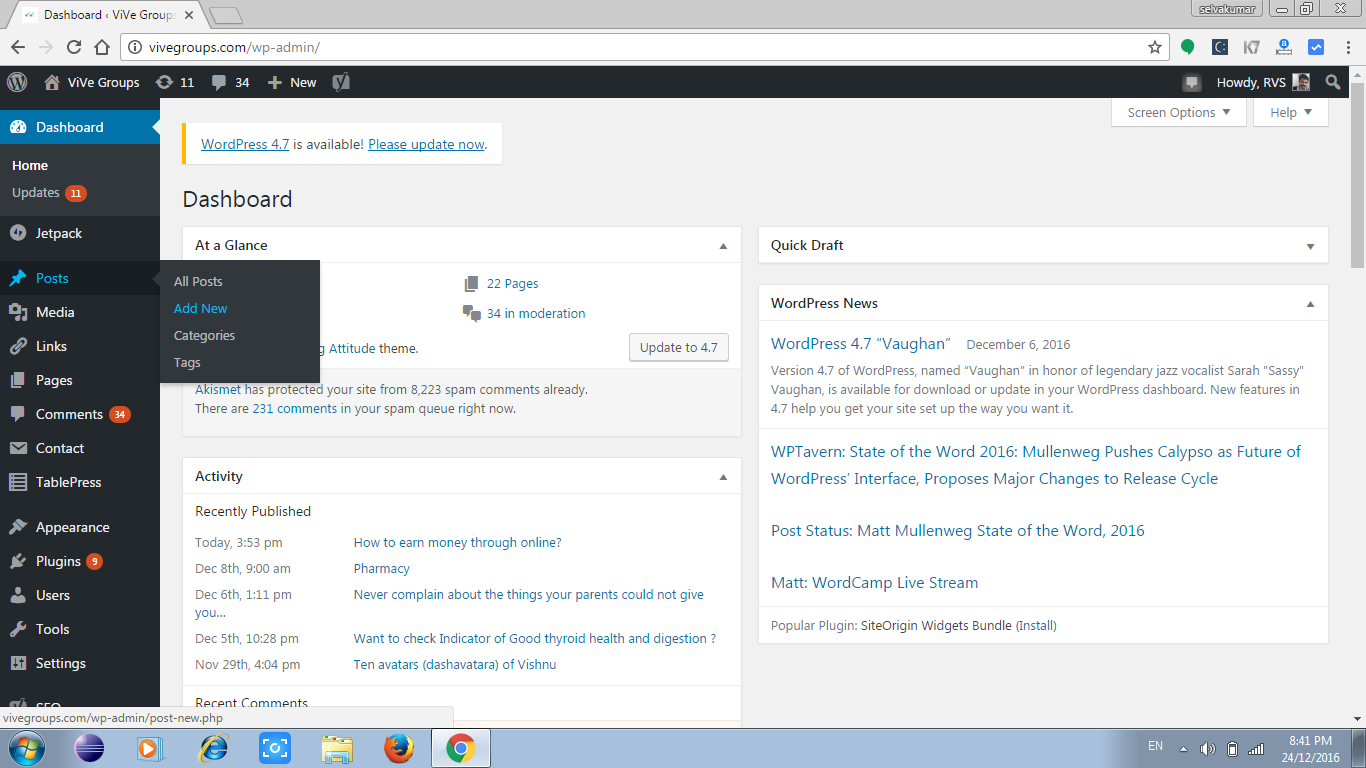
Task: Open Contact in the sidebar
Action: click(x=80, y=448)
